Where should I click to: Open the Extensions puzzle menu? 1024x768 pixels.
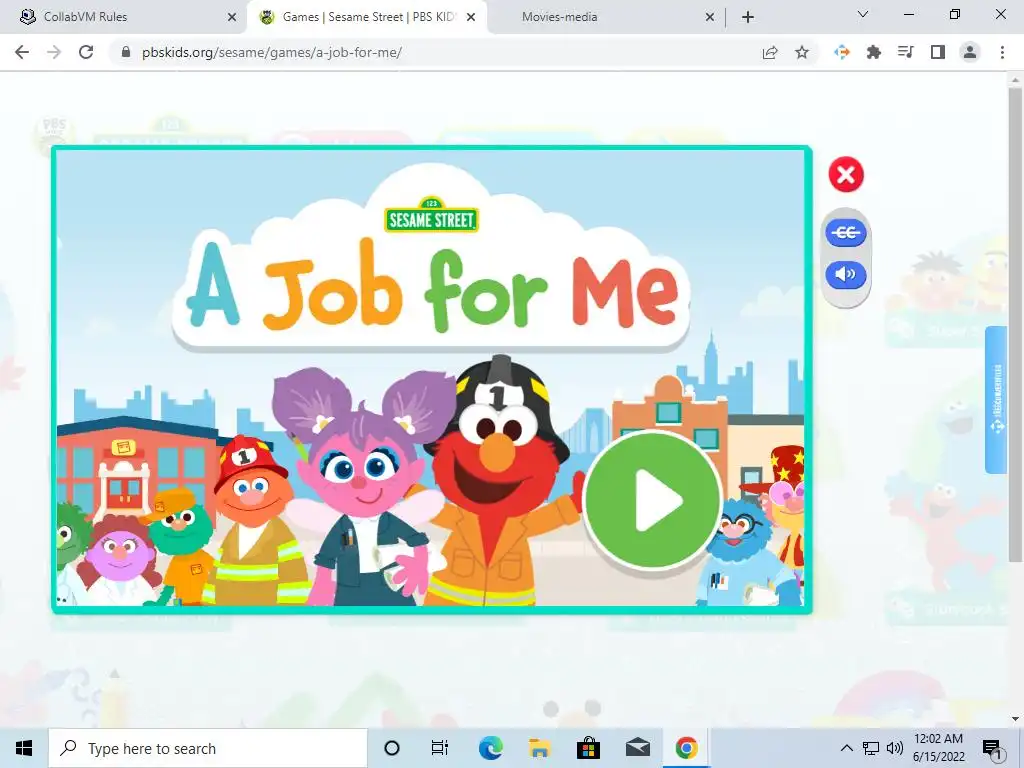point(874,52)
